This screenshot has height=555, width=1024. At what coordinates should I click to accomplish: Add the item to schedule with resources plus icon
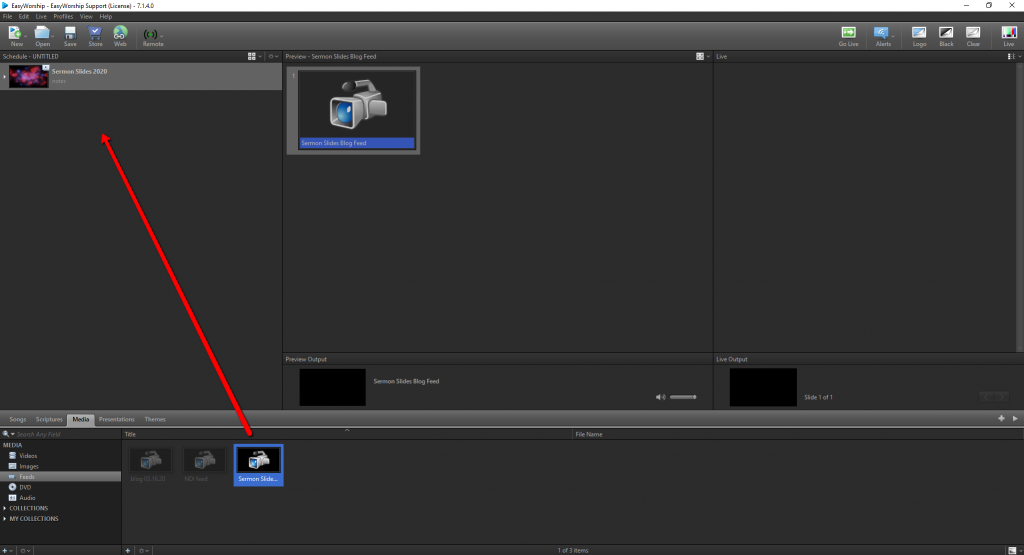[x=1001, y=419]
